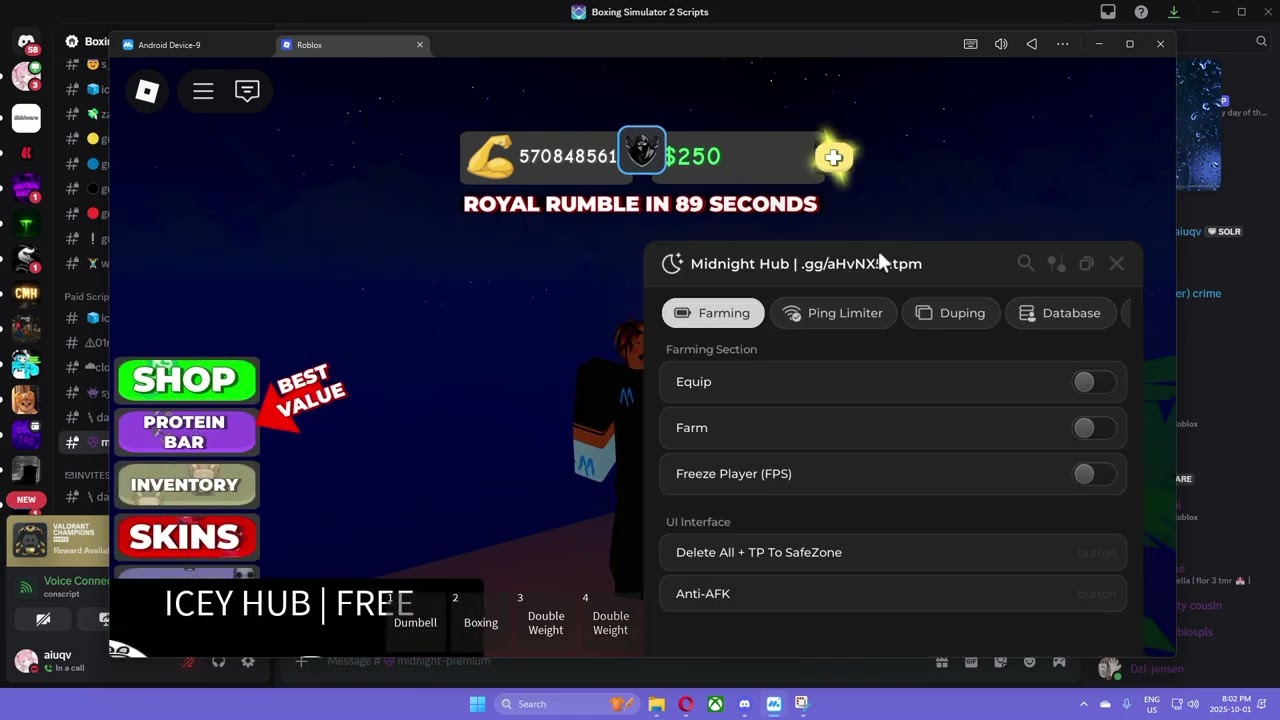Open the Discord sticker picker

pos(1000,662)
